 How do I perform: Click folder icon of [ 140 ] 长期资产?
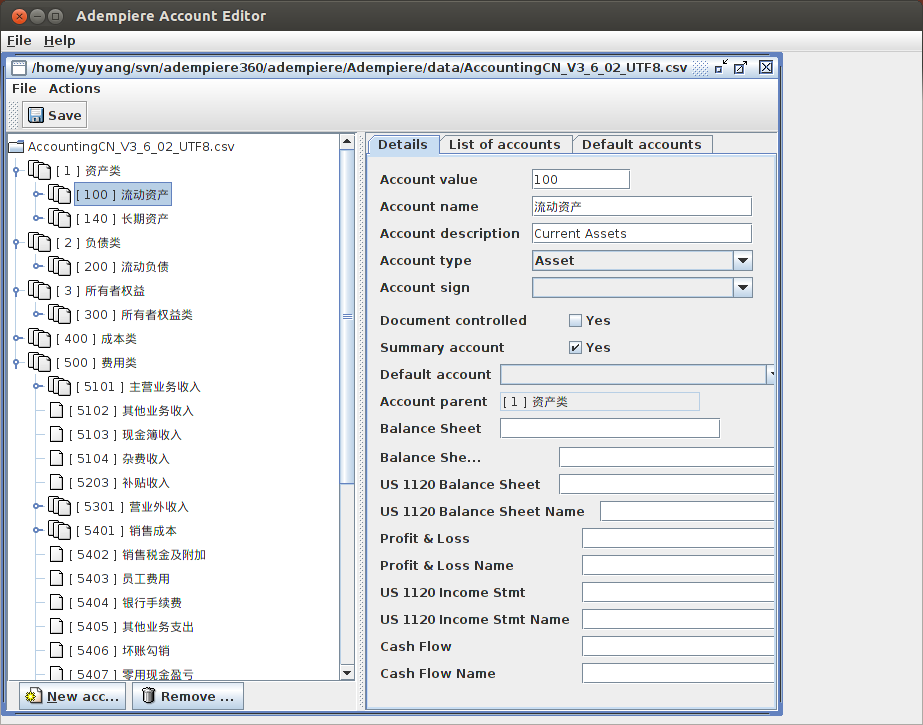coord(59,218)
